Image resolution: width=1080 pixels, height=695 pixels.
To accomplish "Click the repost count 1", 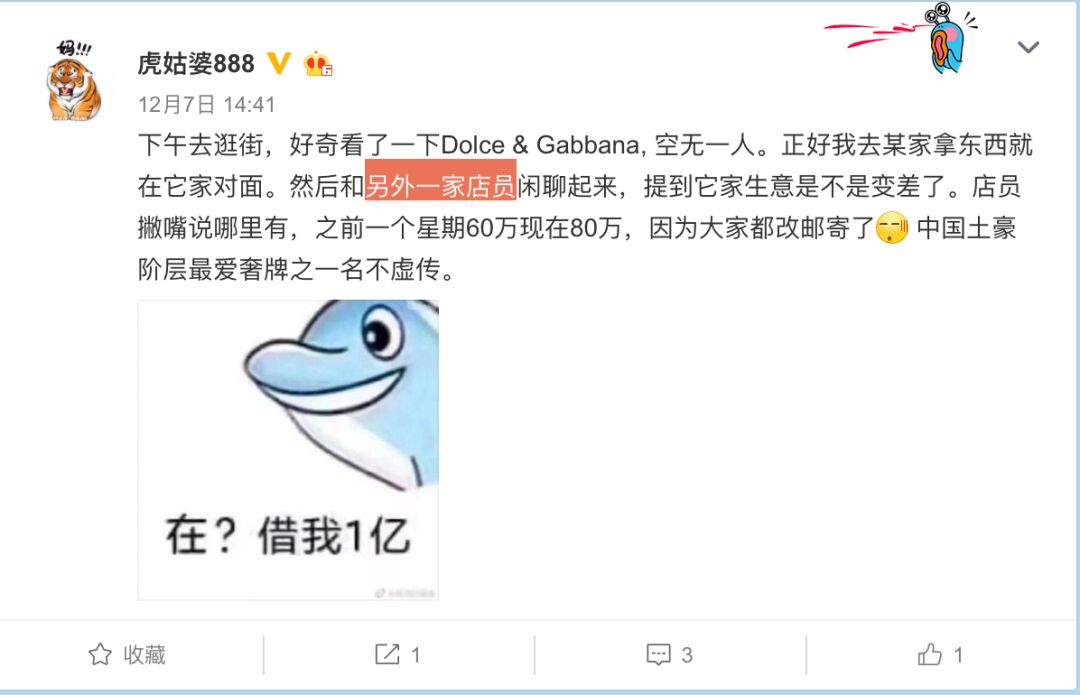I will [x=415, y=654].
